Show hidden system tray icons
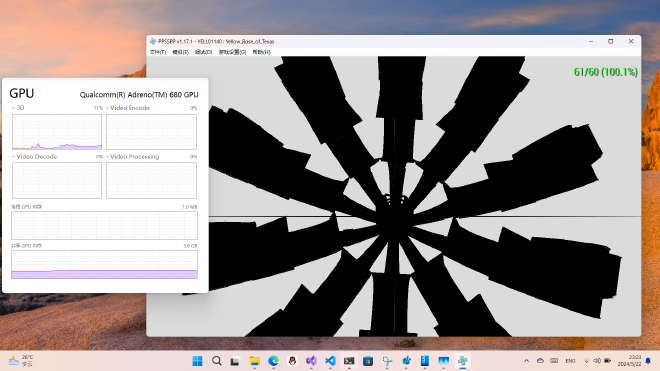 click(x=527, y=361)
